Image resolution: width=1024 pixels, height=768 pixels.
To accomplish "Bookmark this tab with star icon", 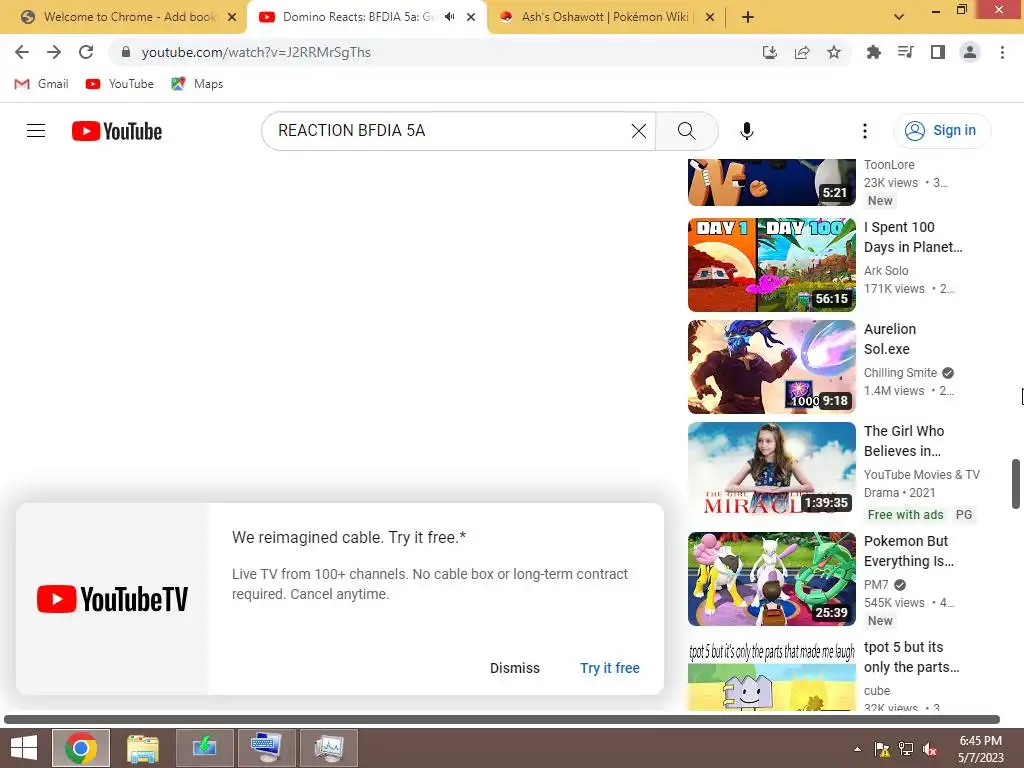I will 834,52.
